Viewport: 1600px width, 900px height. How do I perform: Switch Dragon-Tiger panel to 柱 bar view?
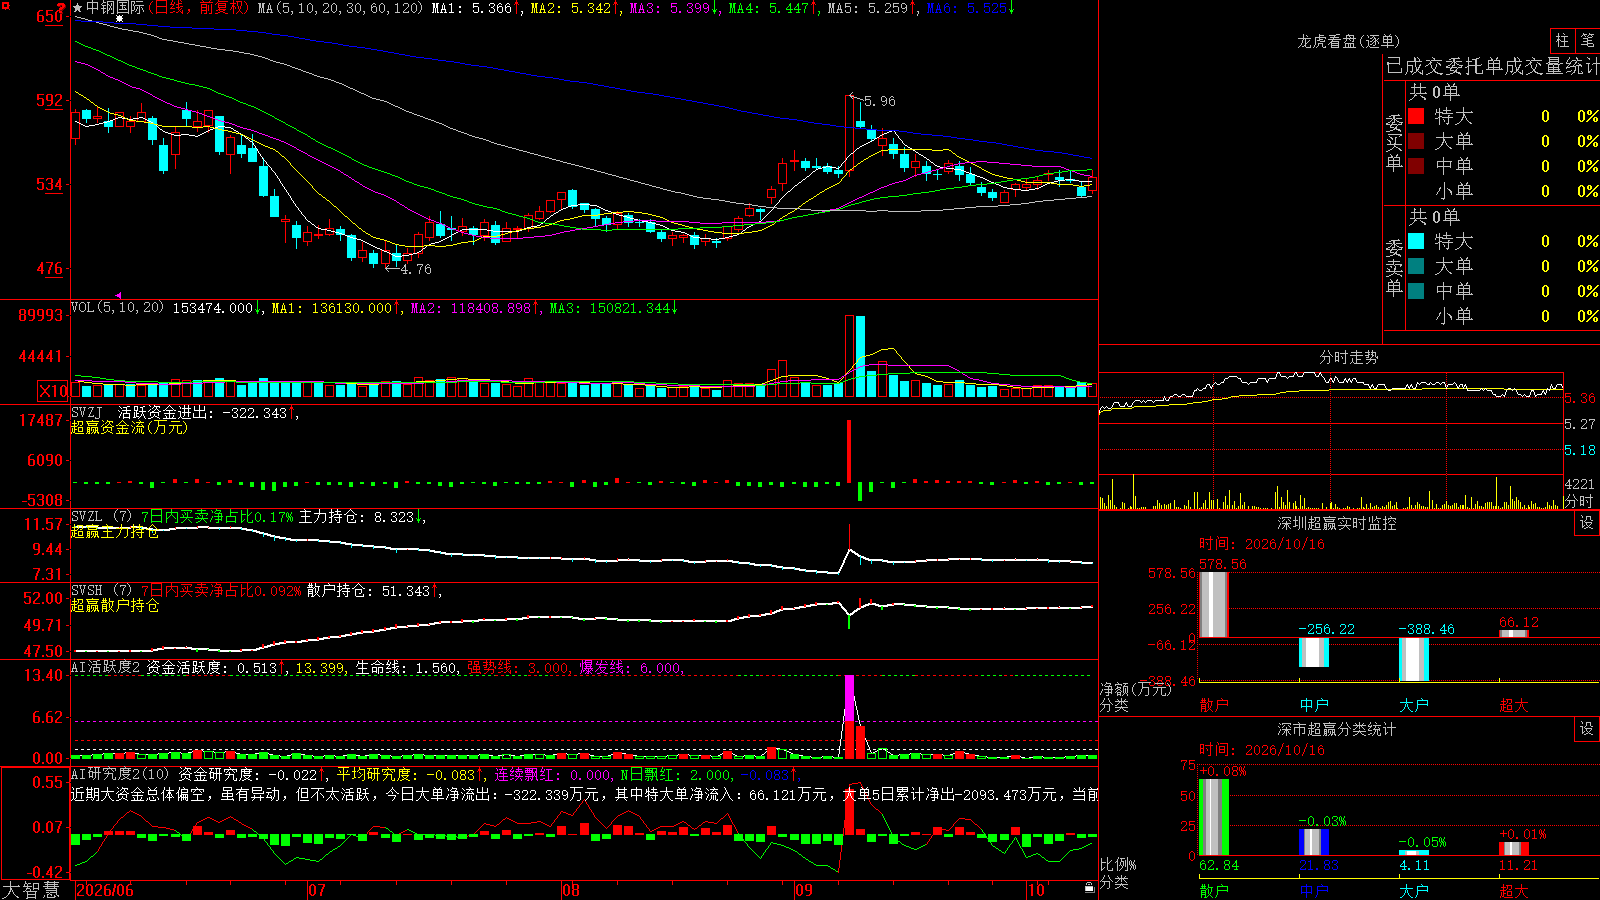click(x=1562, y=40)
